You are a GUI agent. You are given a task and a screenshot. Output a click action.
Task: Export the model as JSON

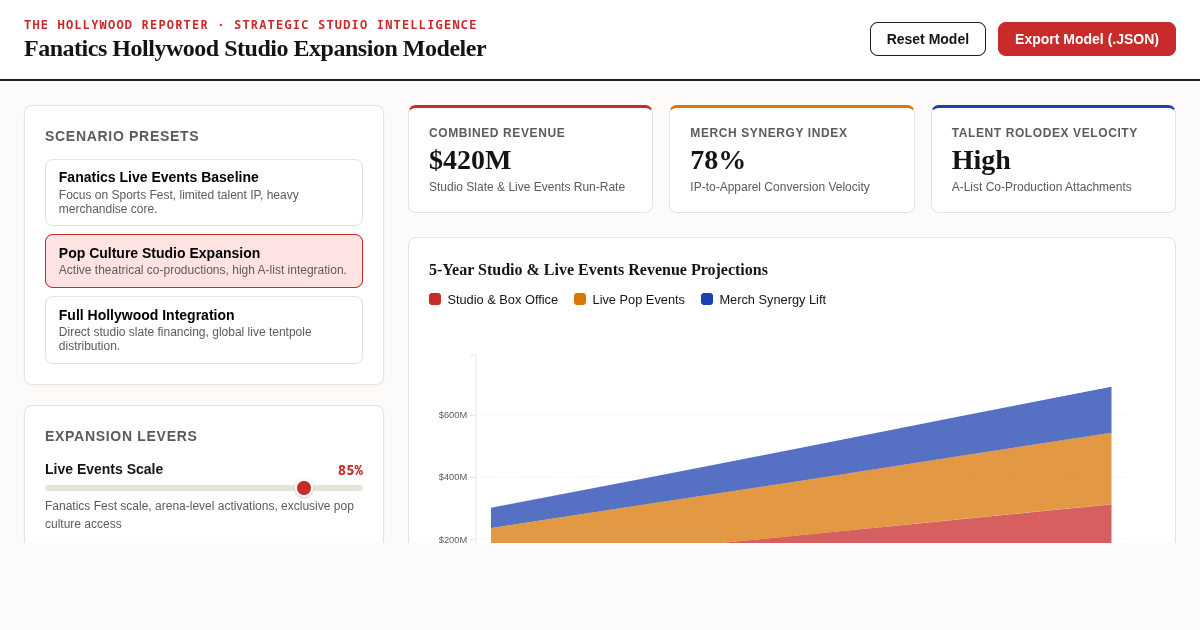[1087, 39]
